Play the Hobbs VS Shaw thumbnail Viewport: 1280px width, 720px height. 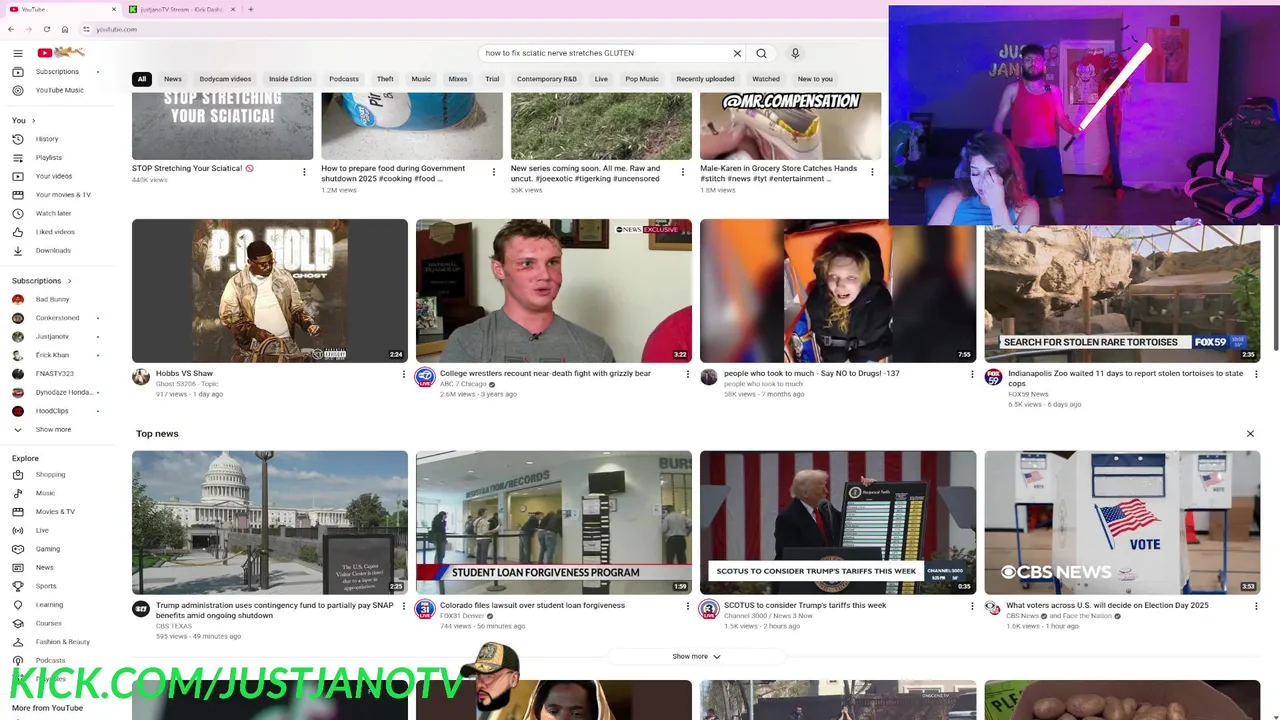click(270, 291)
